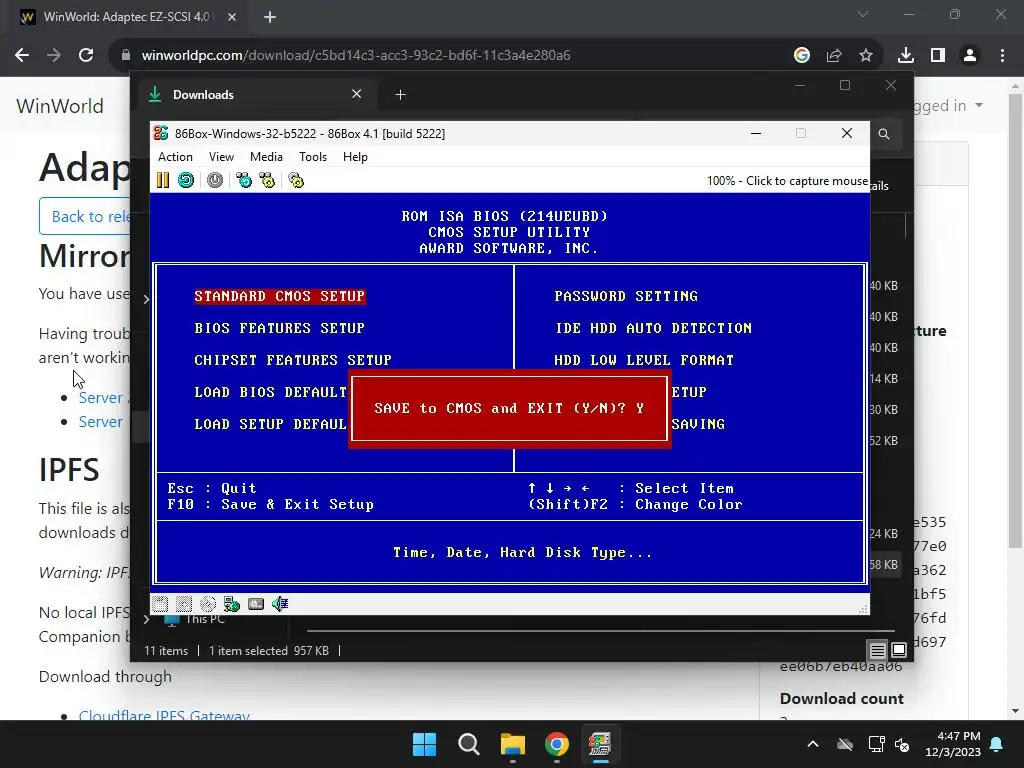Send Ctrl+Alt+Esc via the toolbar icon
This screenshot has height=768, width=1024.
click(267, 180)
